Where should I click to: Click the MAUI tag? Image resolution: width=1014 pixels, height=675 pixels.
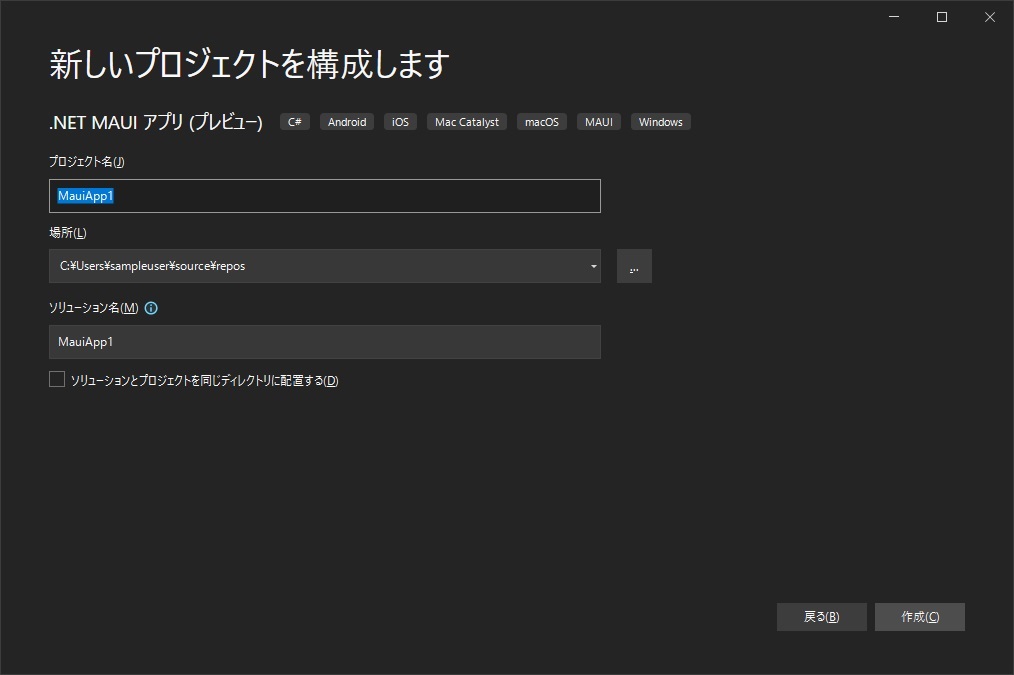(599, 122)
